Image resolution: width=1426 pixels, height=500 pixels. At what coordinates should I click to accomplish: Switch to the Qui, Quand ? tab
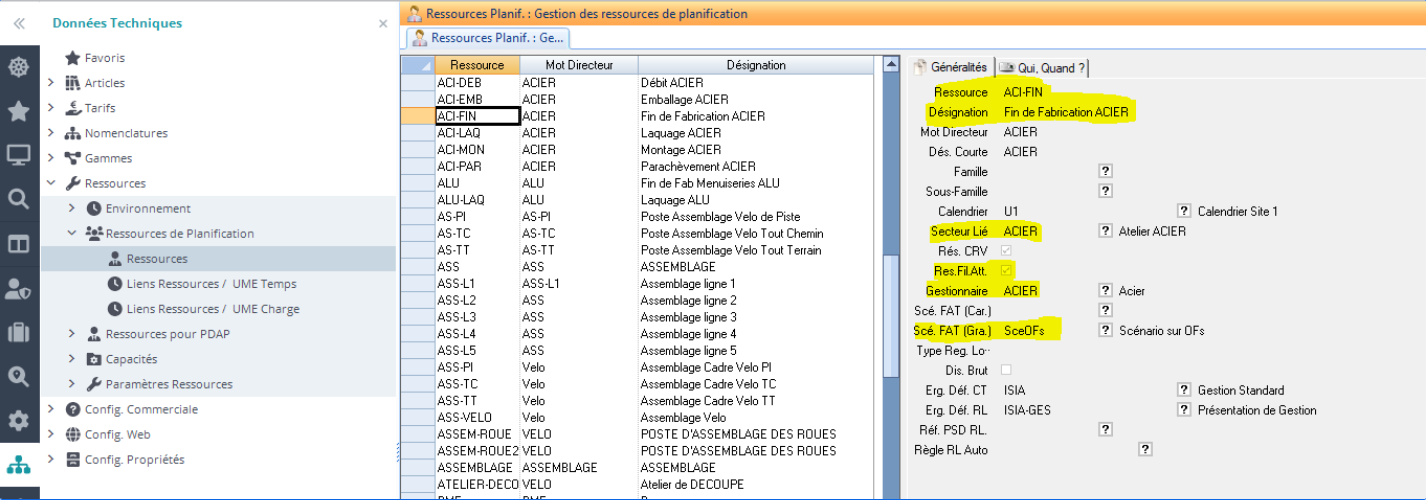[1044, 68]
